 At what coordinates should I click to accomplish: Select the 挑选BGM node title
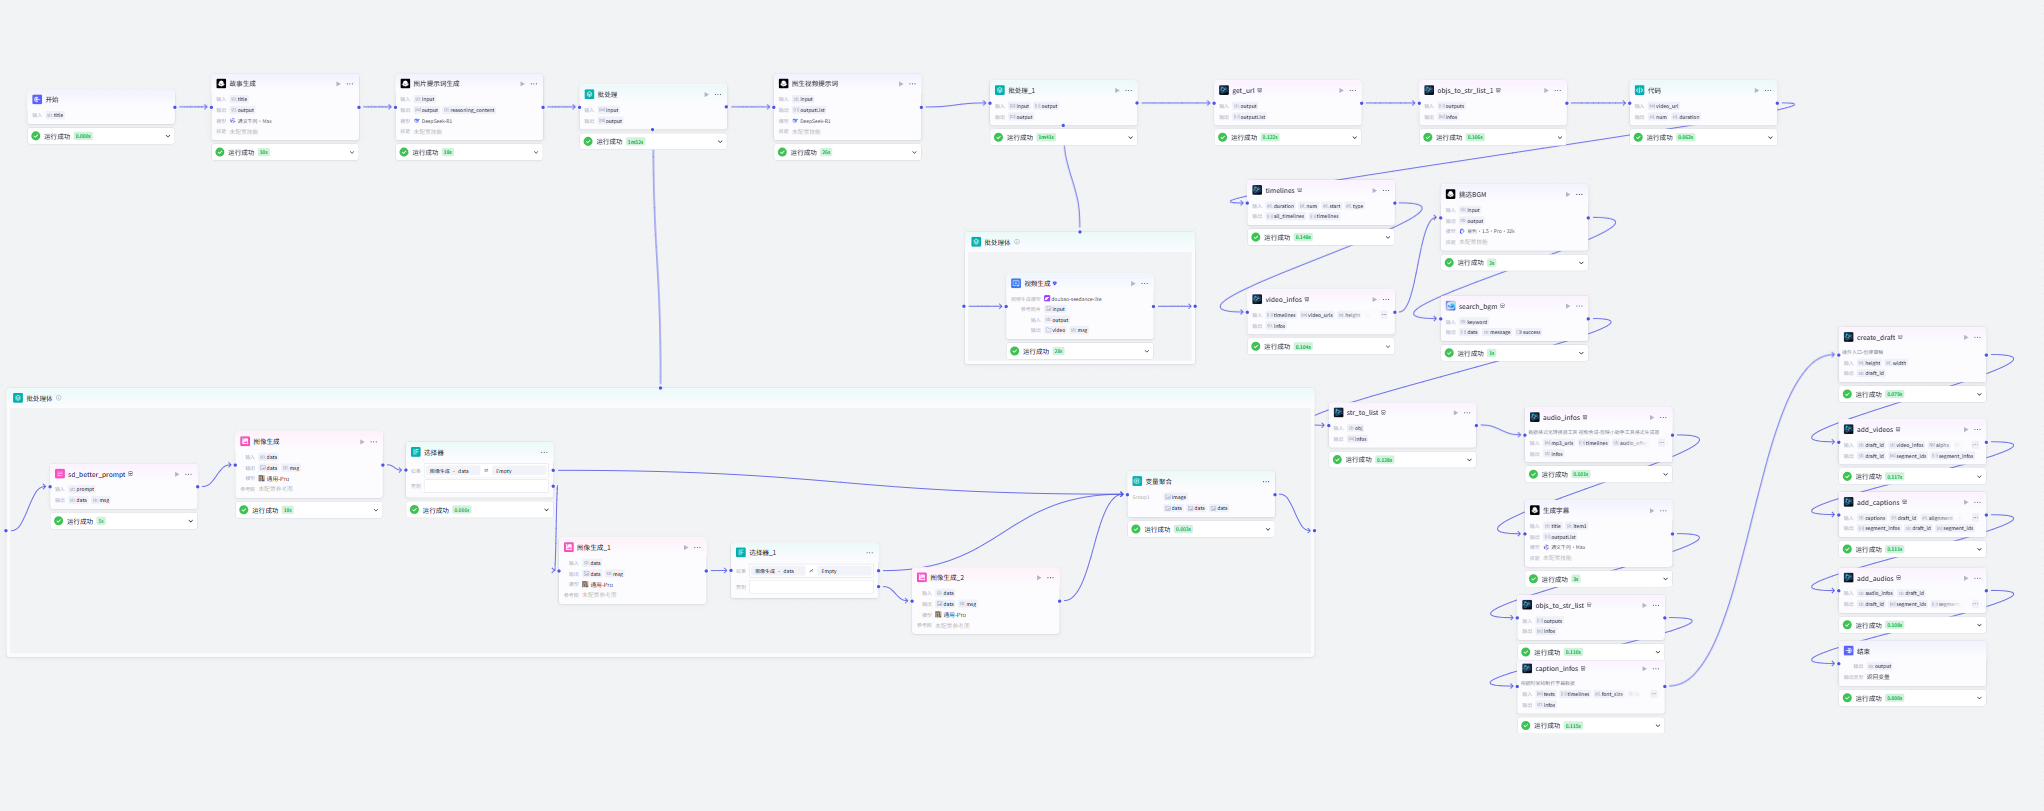1472,195
